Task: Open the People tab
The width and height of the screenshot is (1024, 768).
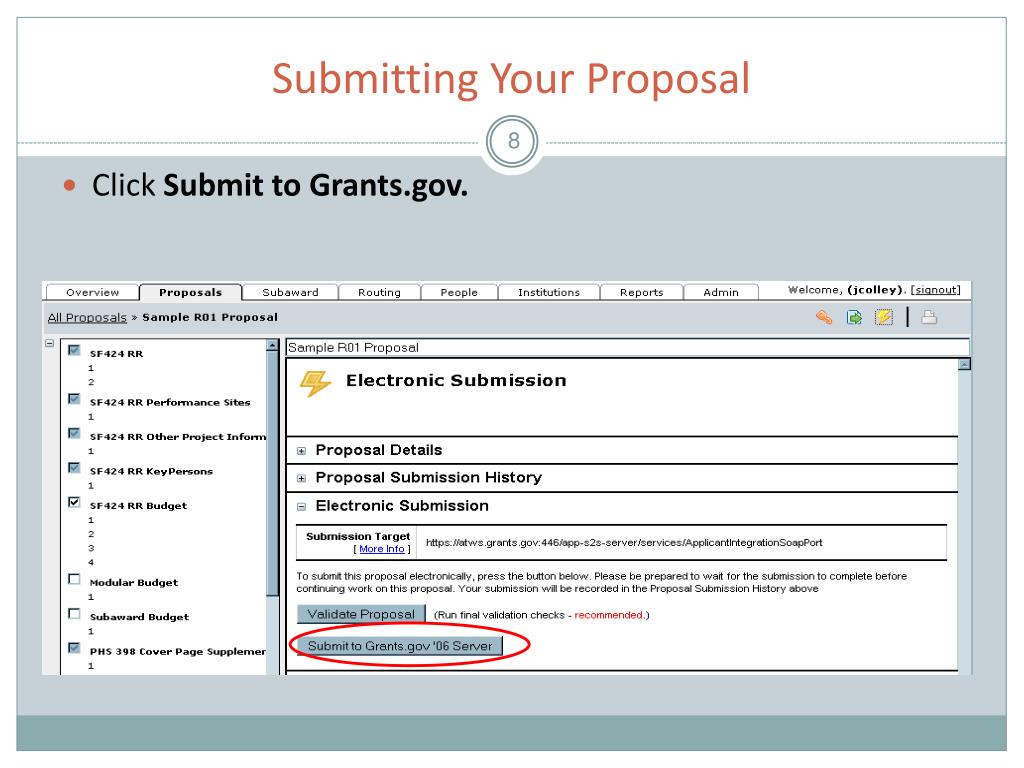Action: [459, 293]
